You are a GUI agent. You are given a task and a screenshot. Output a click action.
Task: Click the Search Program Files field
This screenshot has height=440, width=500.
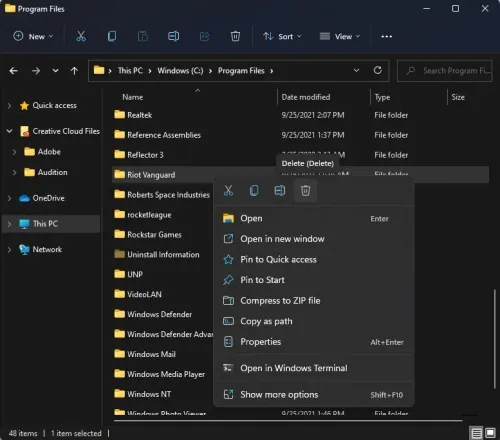coord(445,71)
